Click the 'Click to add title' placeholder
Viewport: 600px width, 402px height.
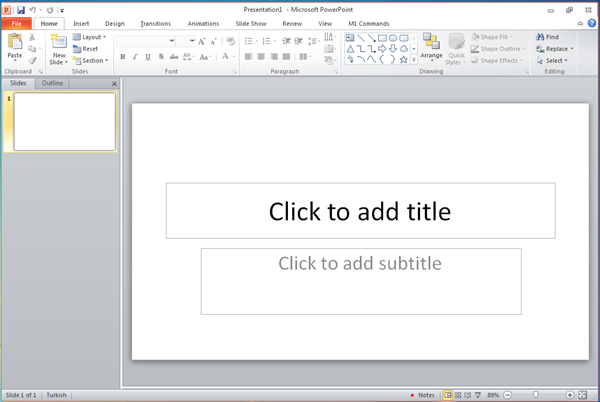tap(360, 211)
